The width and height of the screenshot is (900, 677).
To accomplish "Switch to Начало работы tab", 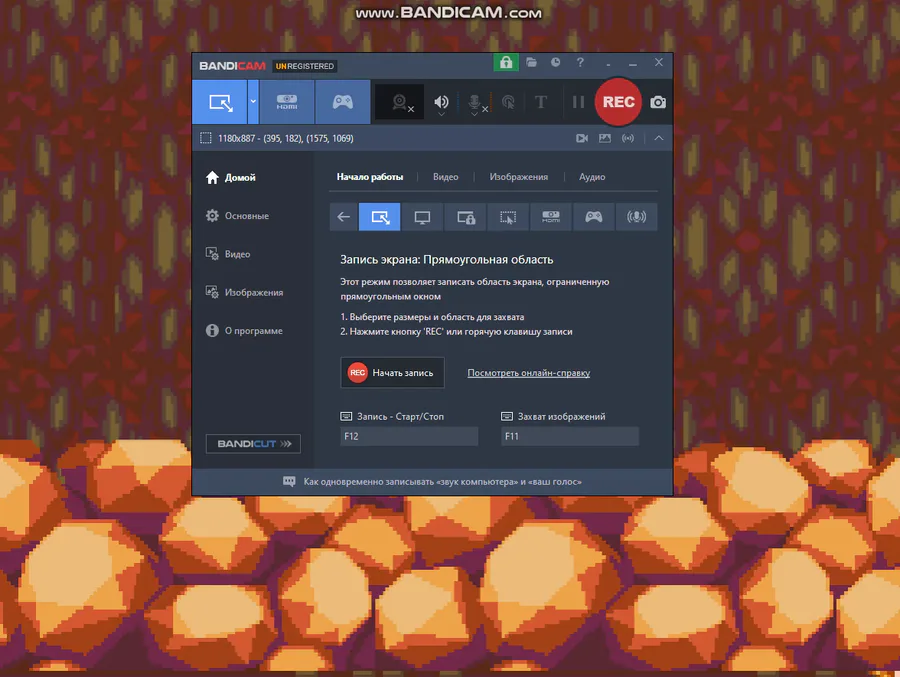I will [370, 177].
